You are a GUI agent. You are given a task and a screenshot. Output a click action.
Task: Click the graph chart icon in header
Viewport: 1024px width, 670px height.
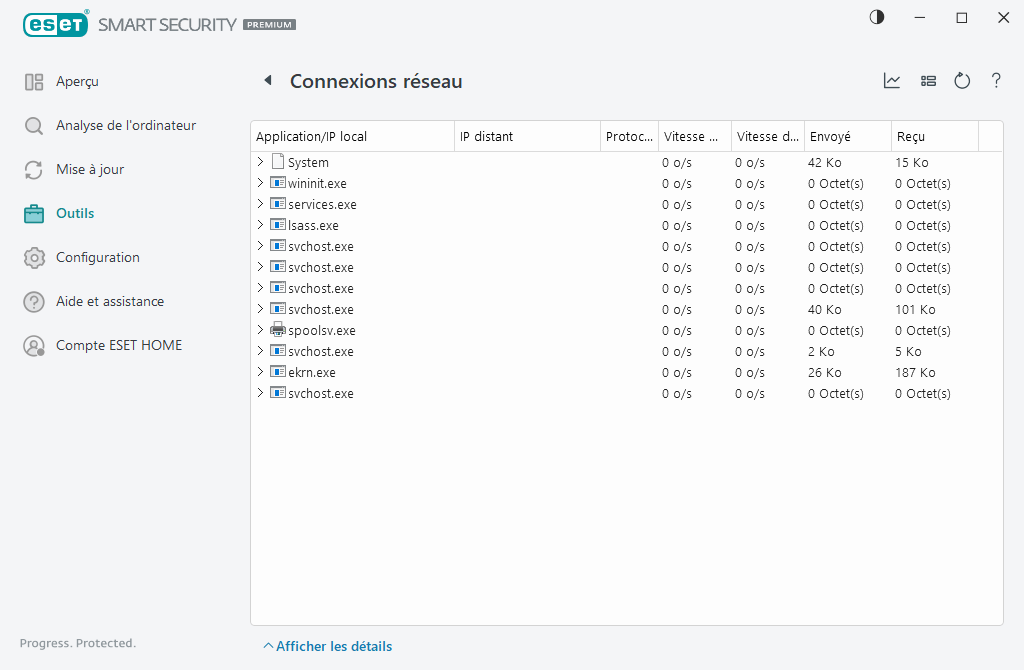pos(892,81)
